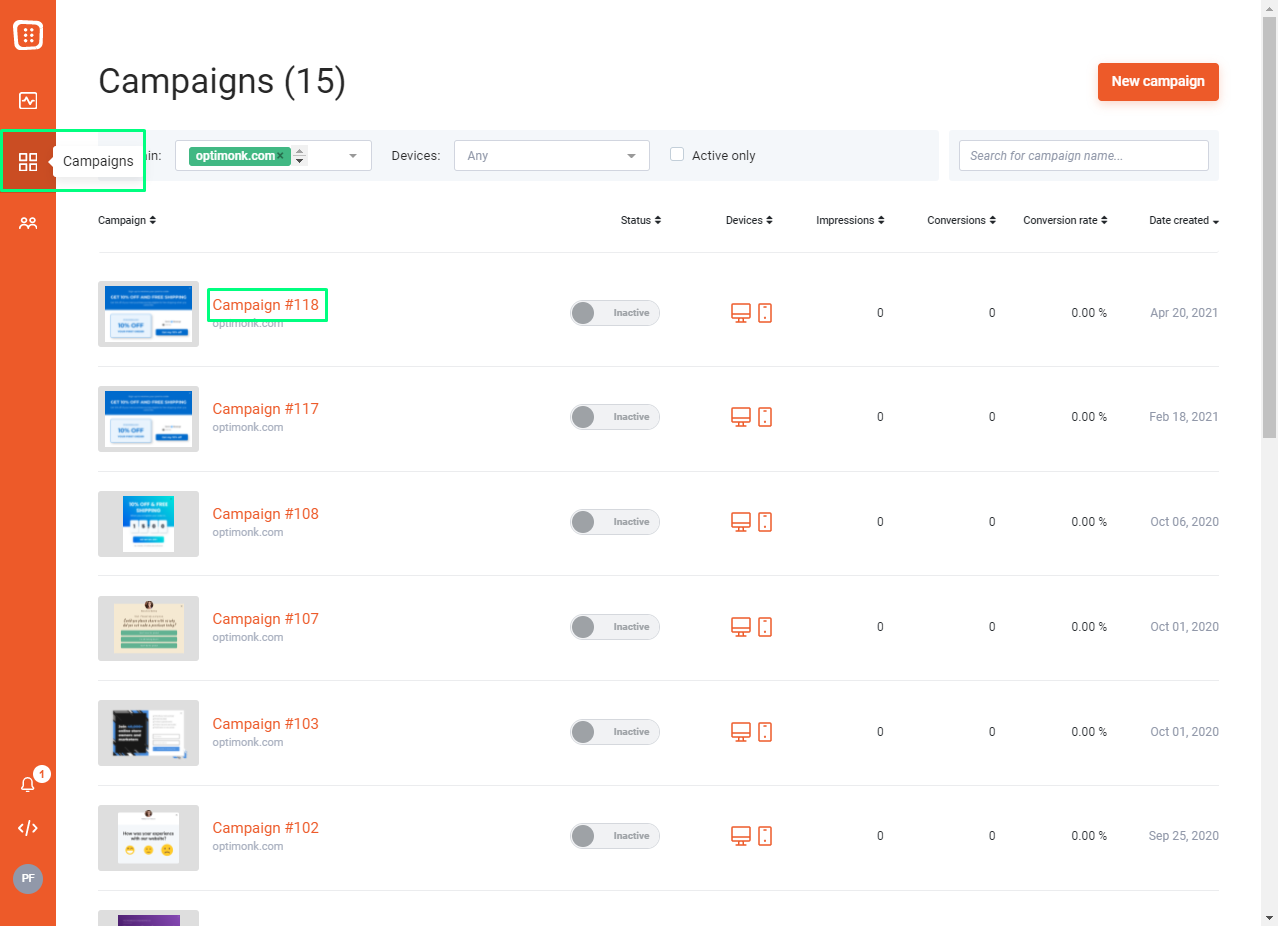Click mobile device icon for Campaign #118
The width and height of the screenshot is (1278, 926).
pos(765,313)
